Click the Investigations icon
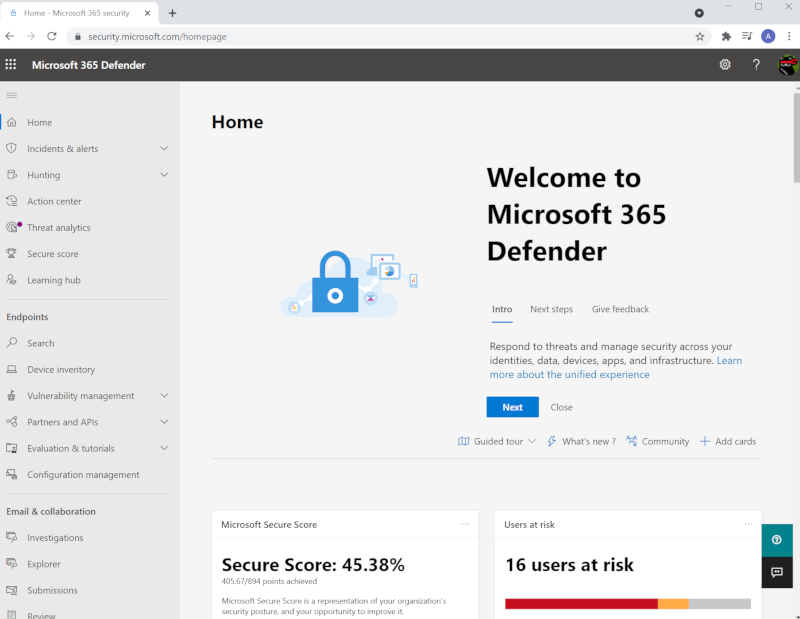800x619 pixels. (12, 537)
